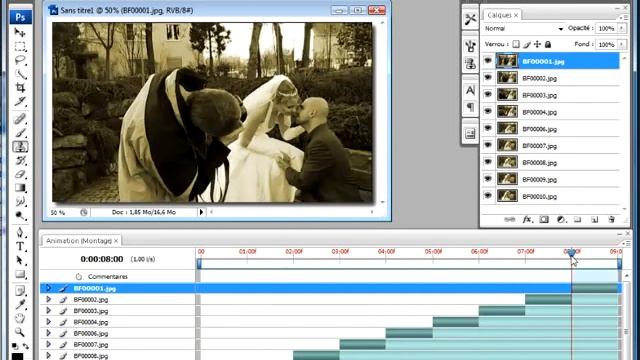
Task: Expand BF00006.jpg timeline track
Action: [x=49, y=333]
